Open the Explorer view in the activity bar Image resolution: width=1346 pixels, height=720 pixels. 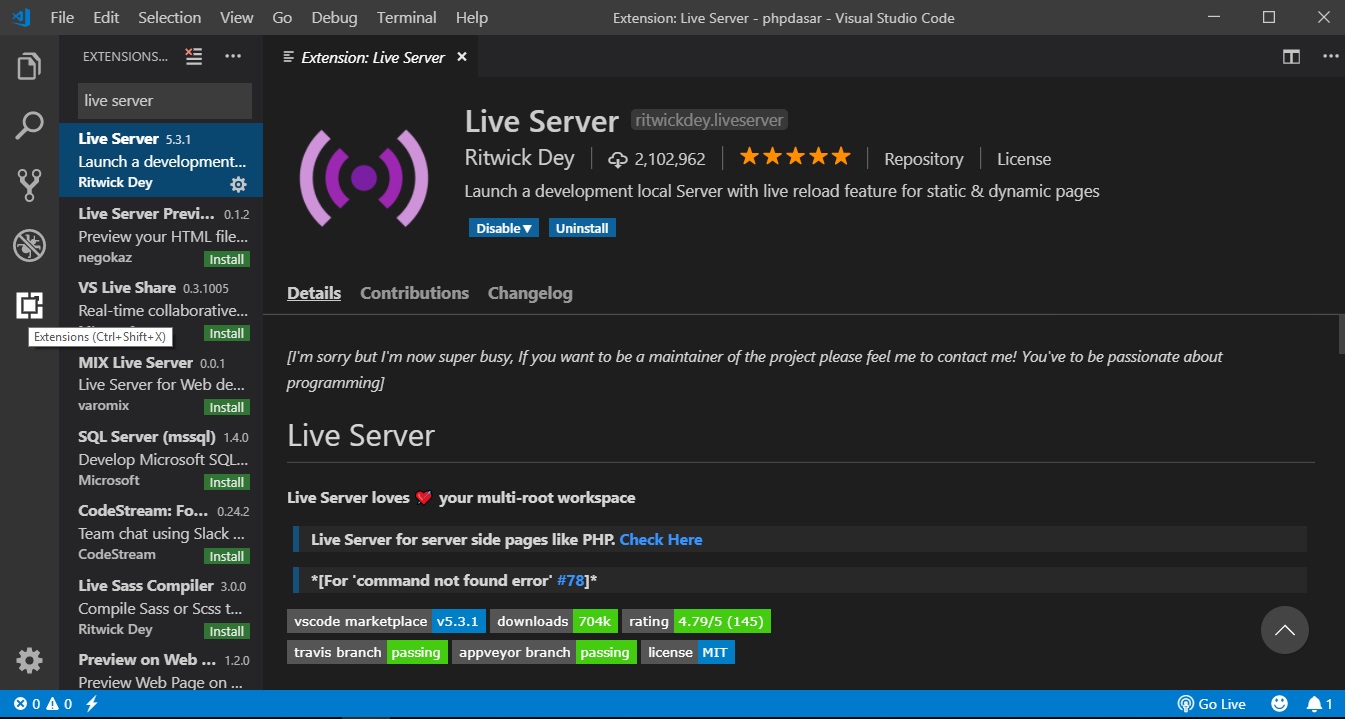tap(29, 67)
